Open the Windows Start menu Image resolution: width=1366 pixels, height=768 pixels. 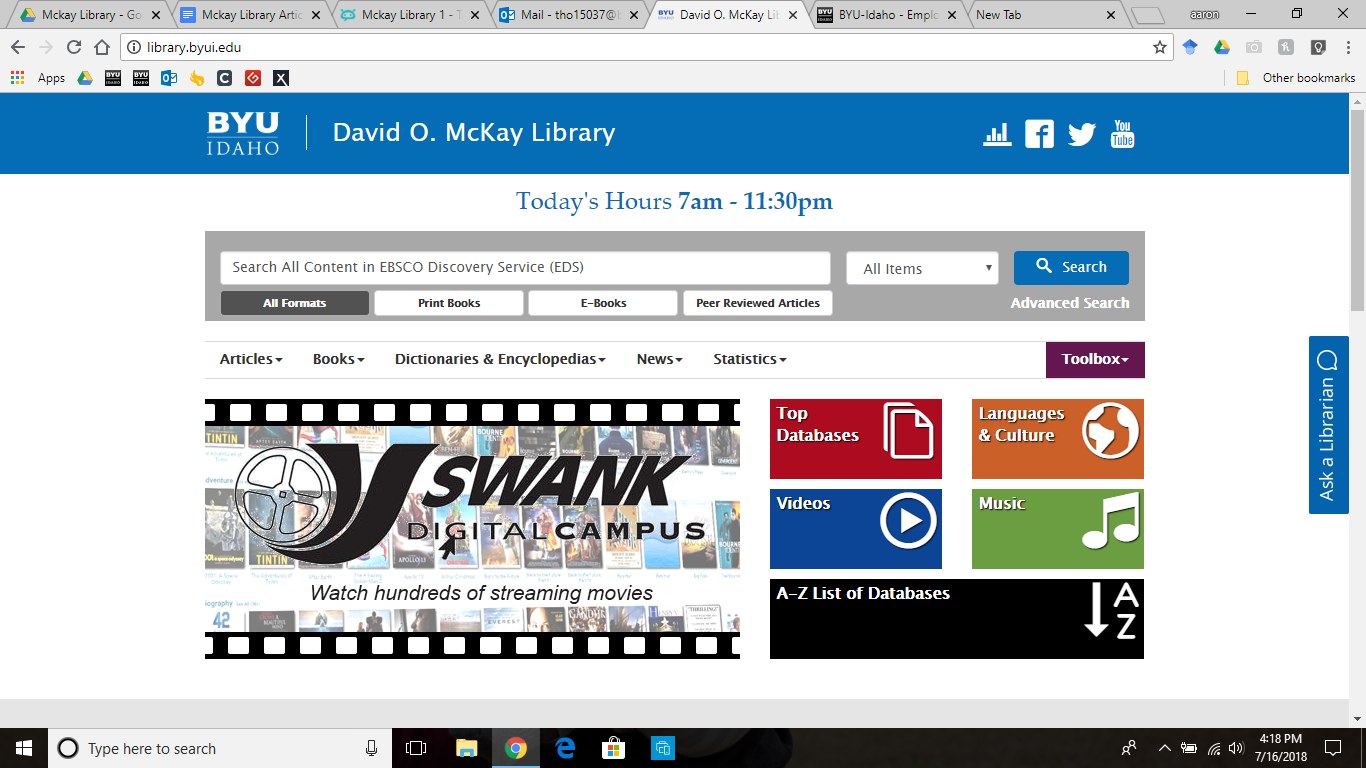(23, 748)
